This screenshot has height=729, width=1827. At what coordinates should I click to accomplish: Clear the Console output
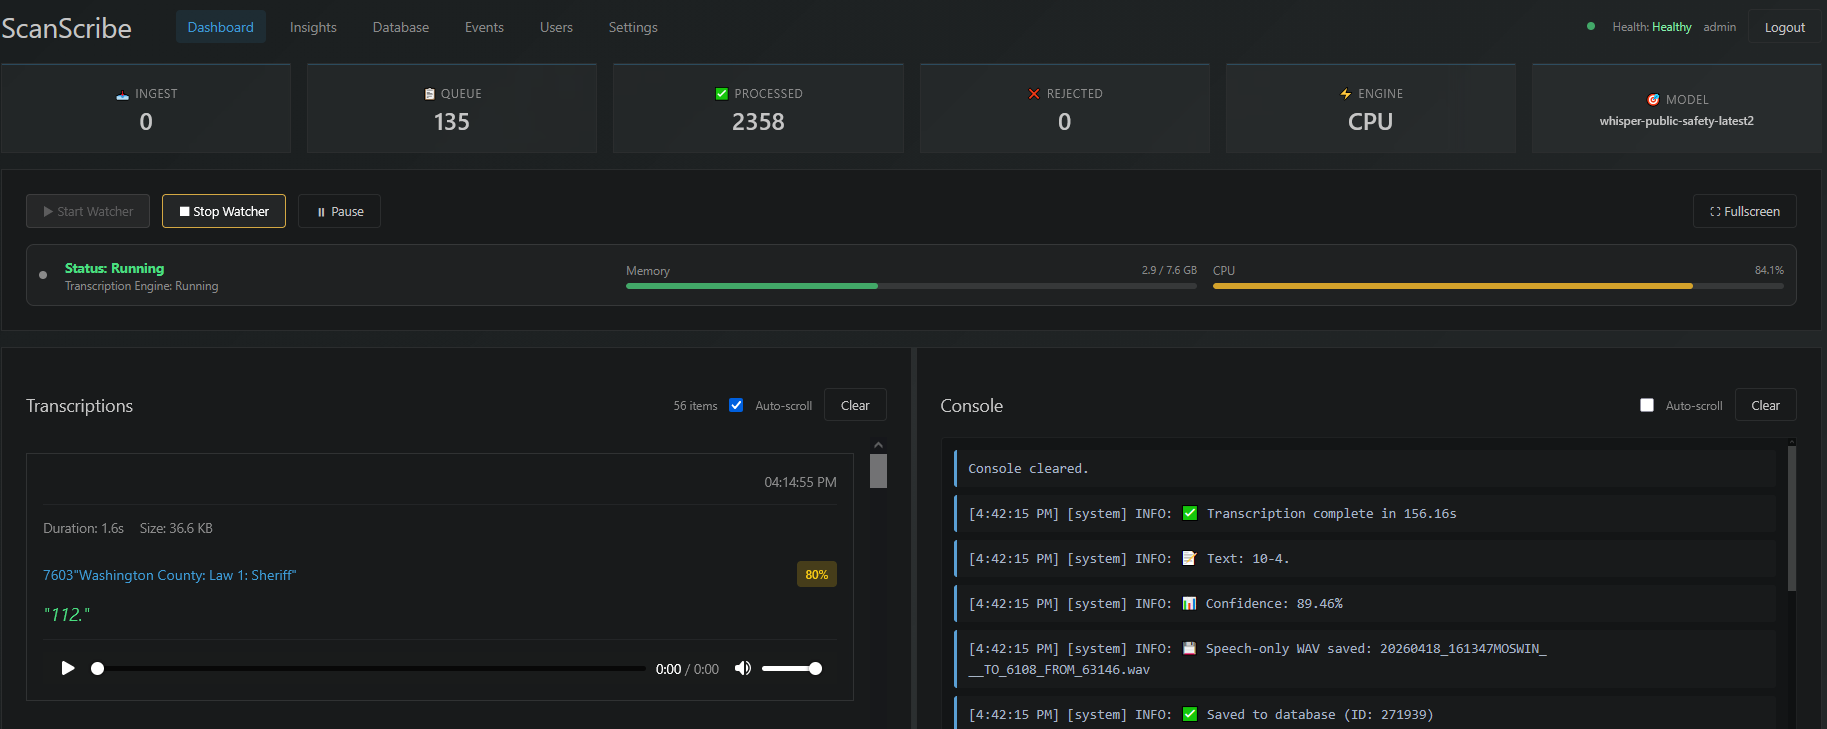[x=1765, y=405]
